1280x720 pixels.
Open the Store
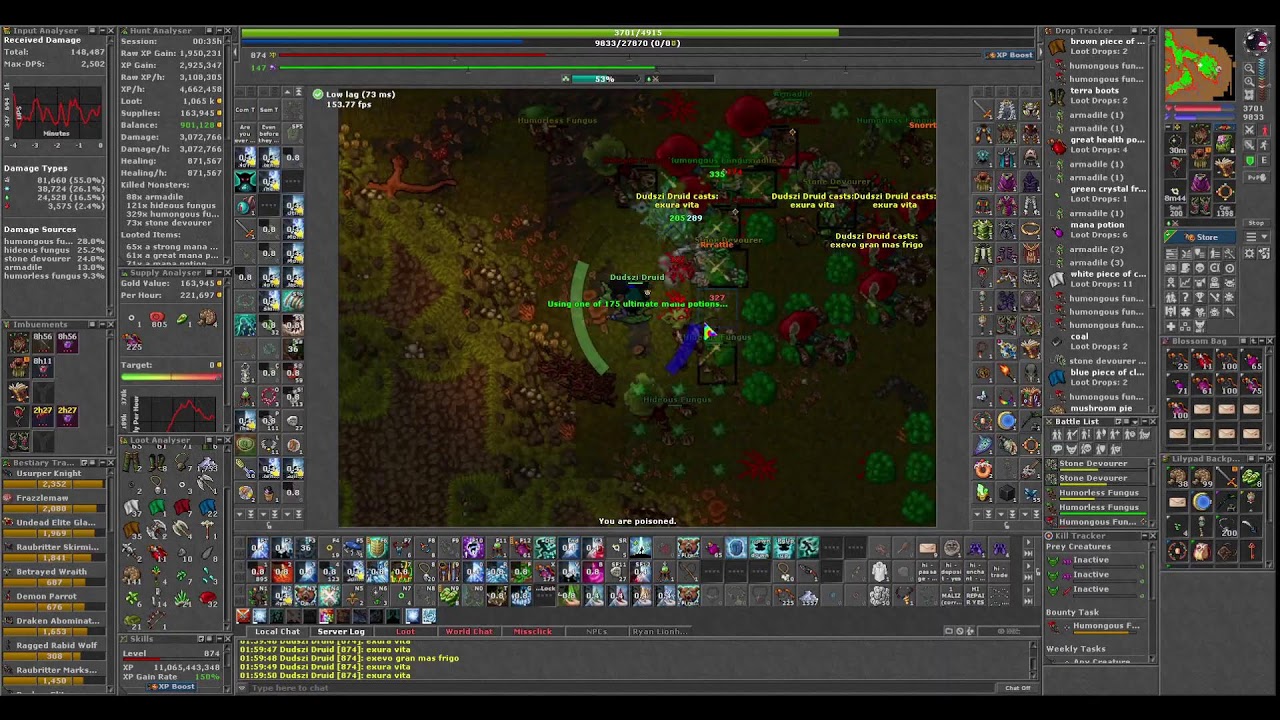pyautogui.click(x=1201, y=237)
